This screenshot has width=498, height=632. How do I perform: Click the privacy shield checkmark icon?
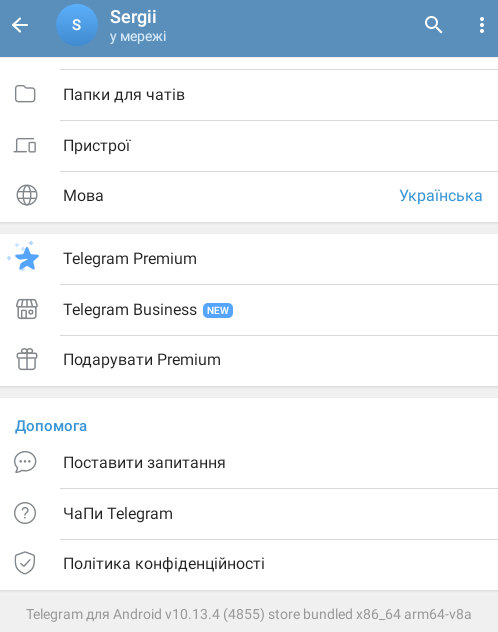click(25, 563)
